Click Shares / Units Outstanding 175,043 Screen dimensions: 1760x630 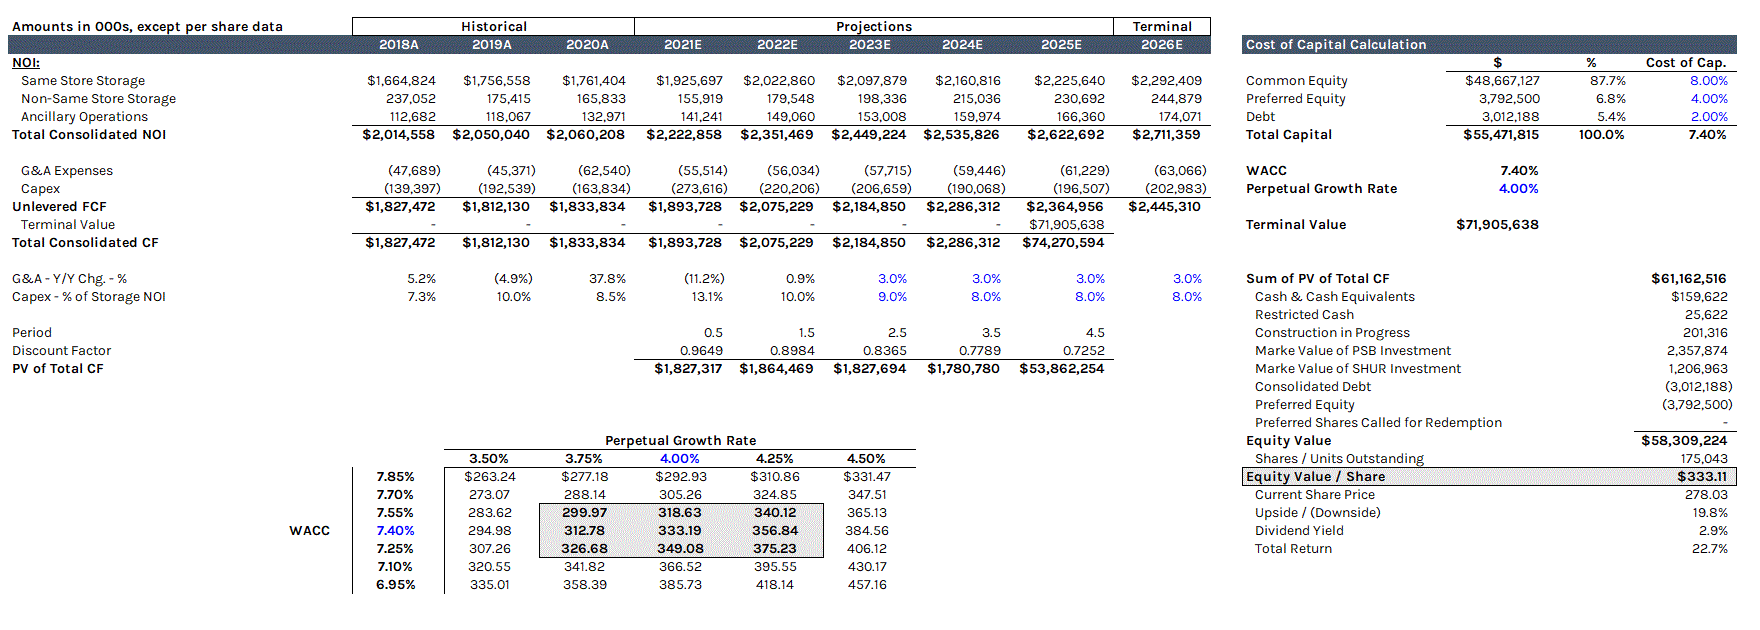1704,459
